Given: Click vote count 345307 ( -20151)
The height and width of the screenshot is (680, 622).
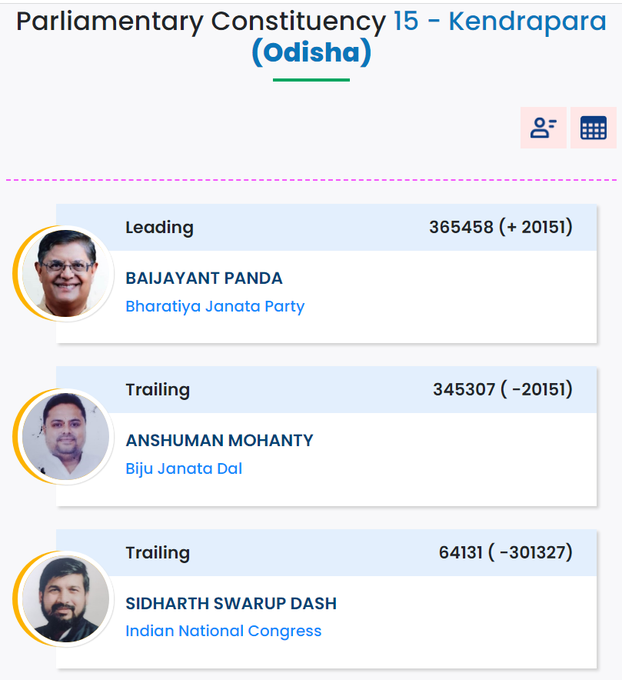Looking at the screenshot, I should (x=502, y=389).
